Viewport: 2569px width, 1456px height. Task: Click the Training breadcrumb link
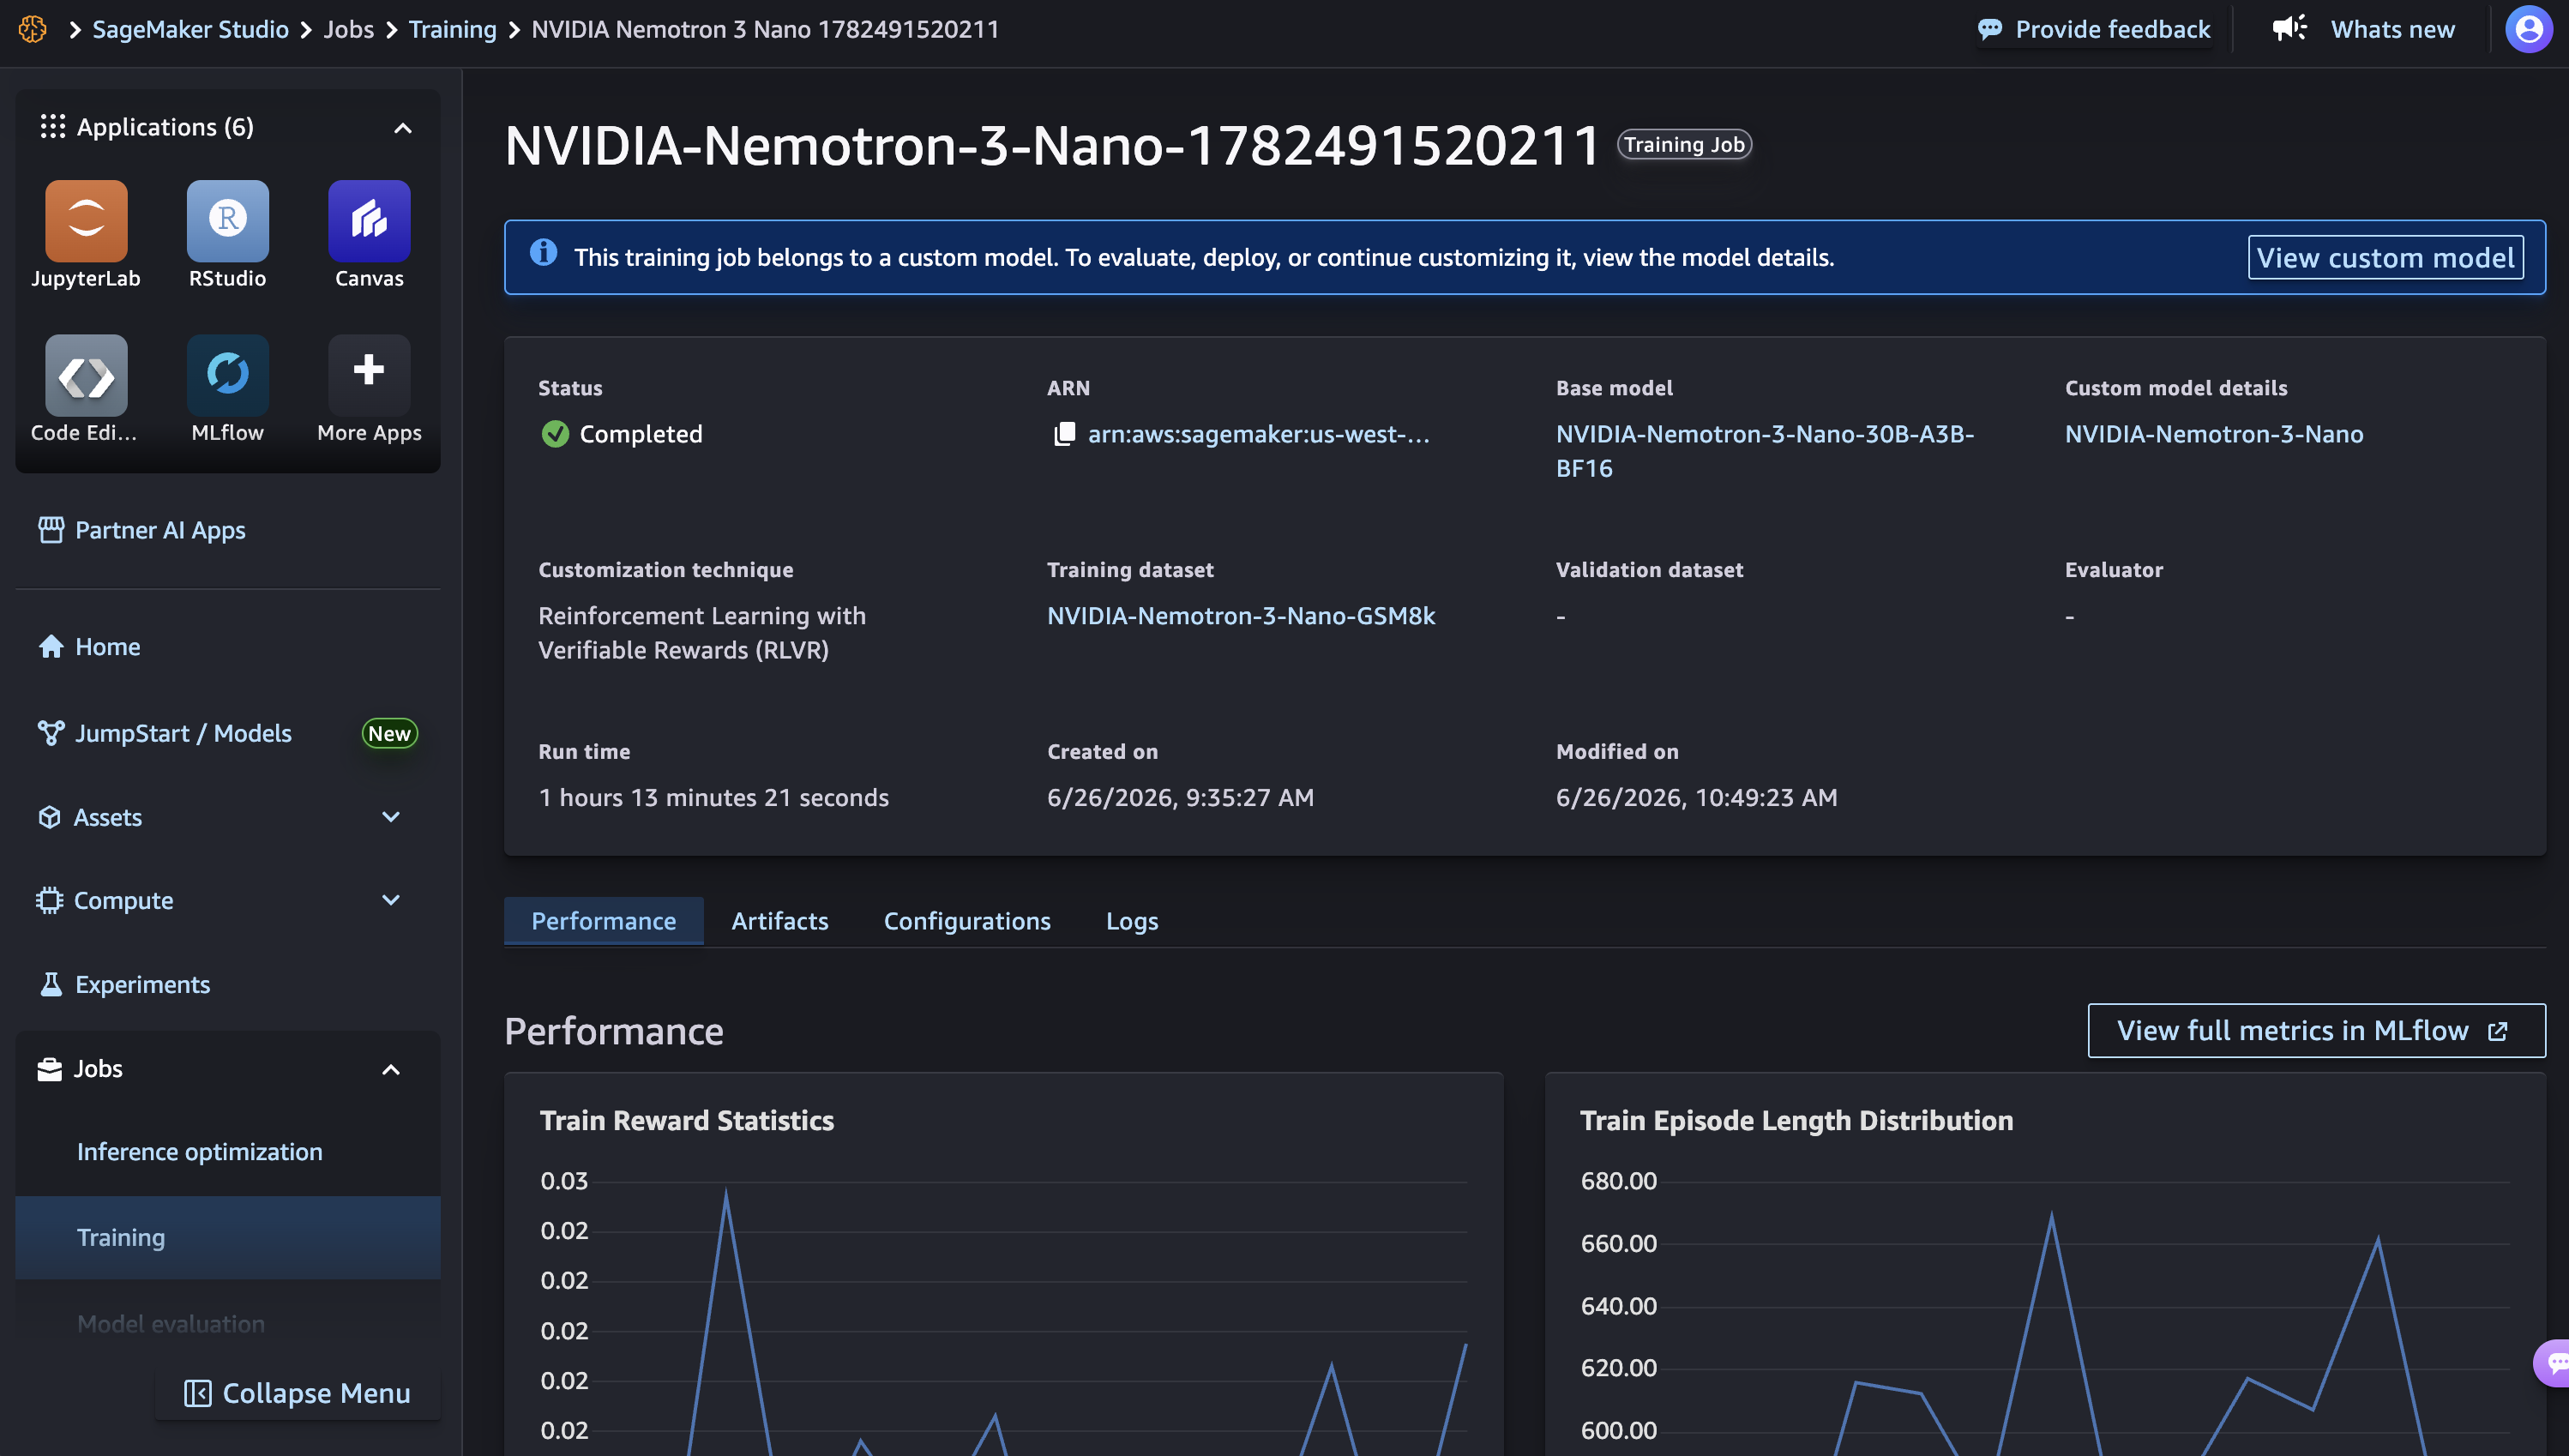click(452, 29)
